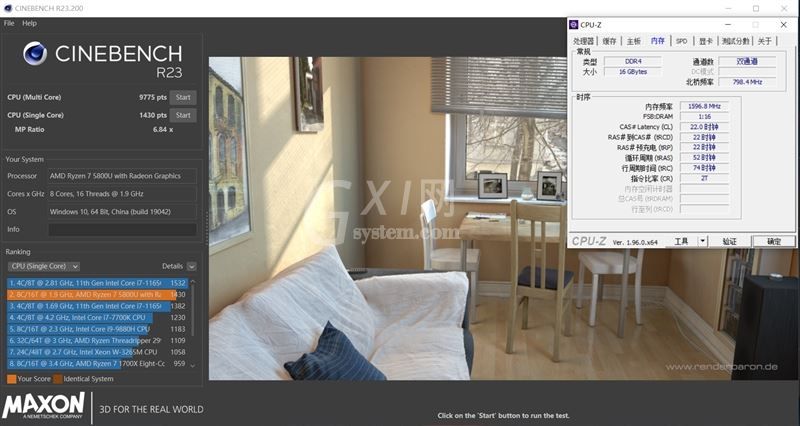
Task: Maximize the Cinebench window
Action: coord(756,8)
